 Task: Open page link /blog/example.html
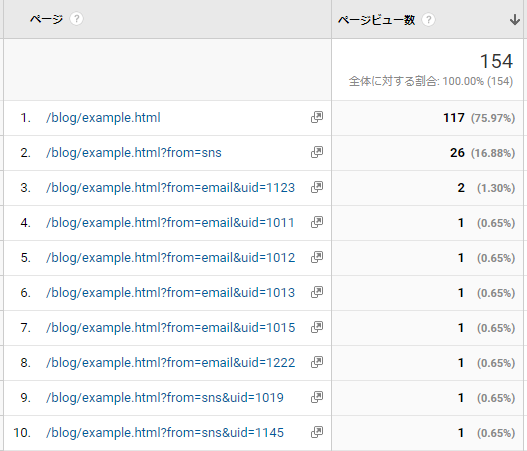(103, 118)
